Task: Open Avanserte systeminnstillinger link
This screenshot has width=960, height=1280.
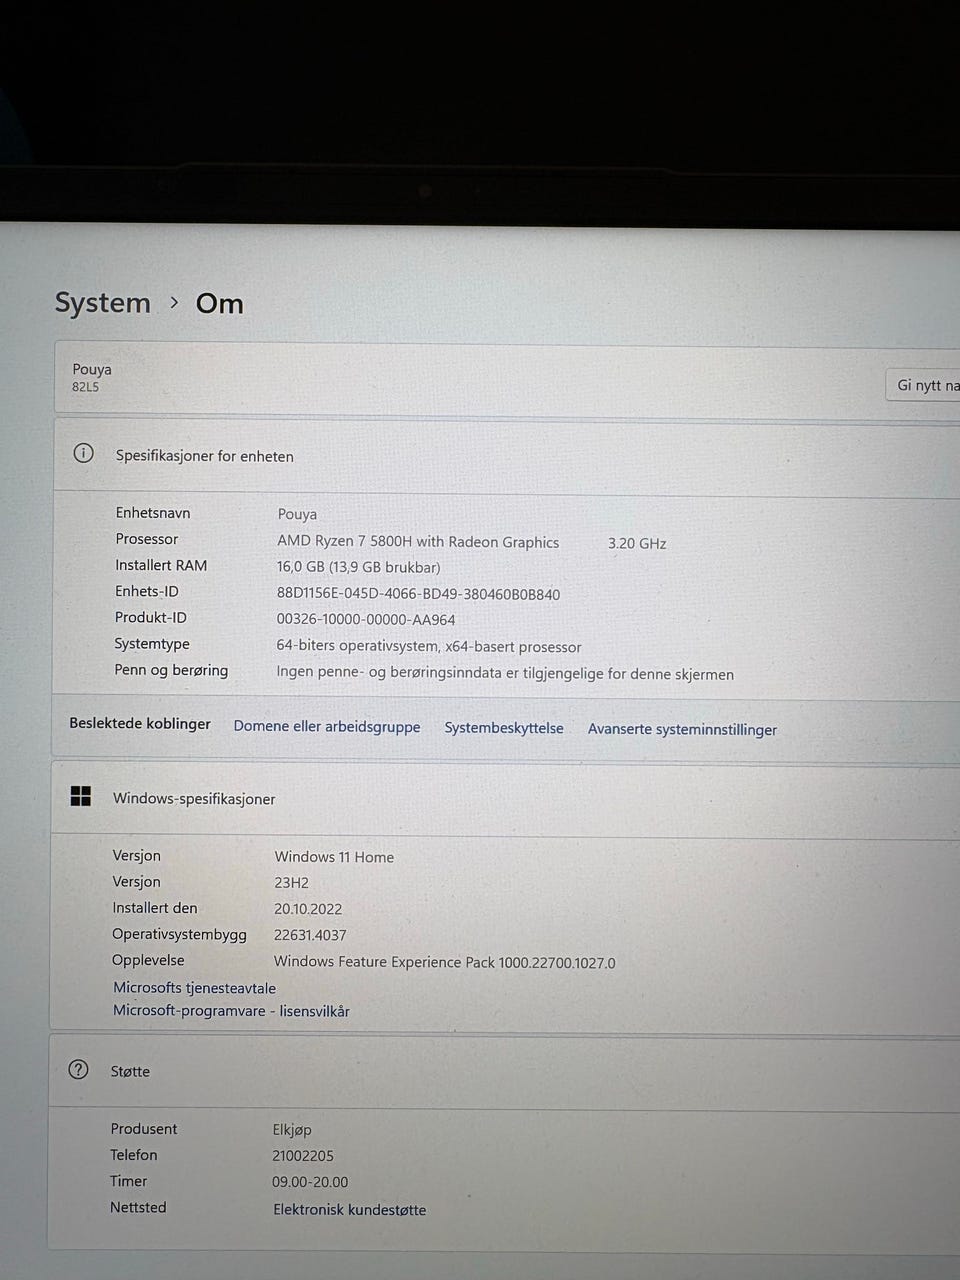Action: click(x=682, y=729)
